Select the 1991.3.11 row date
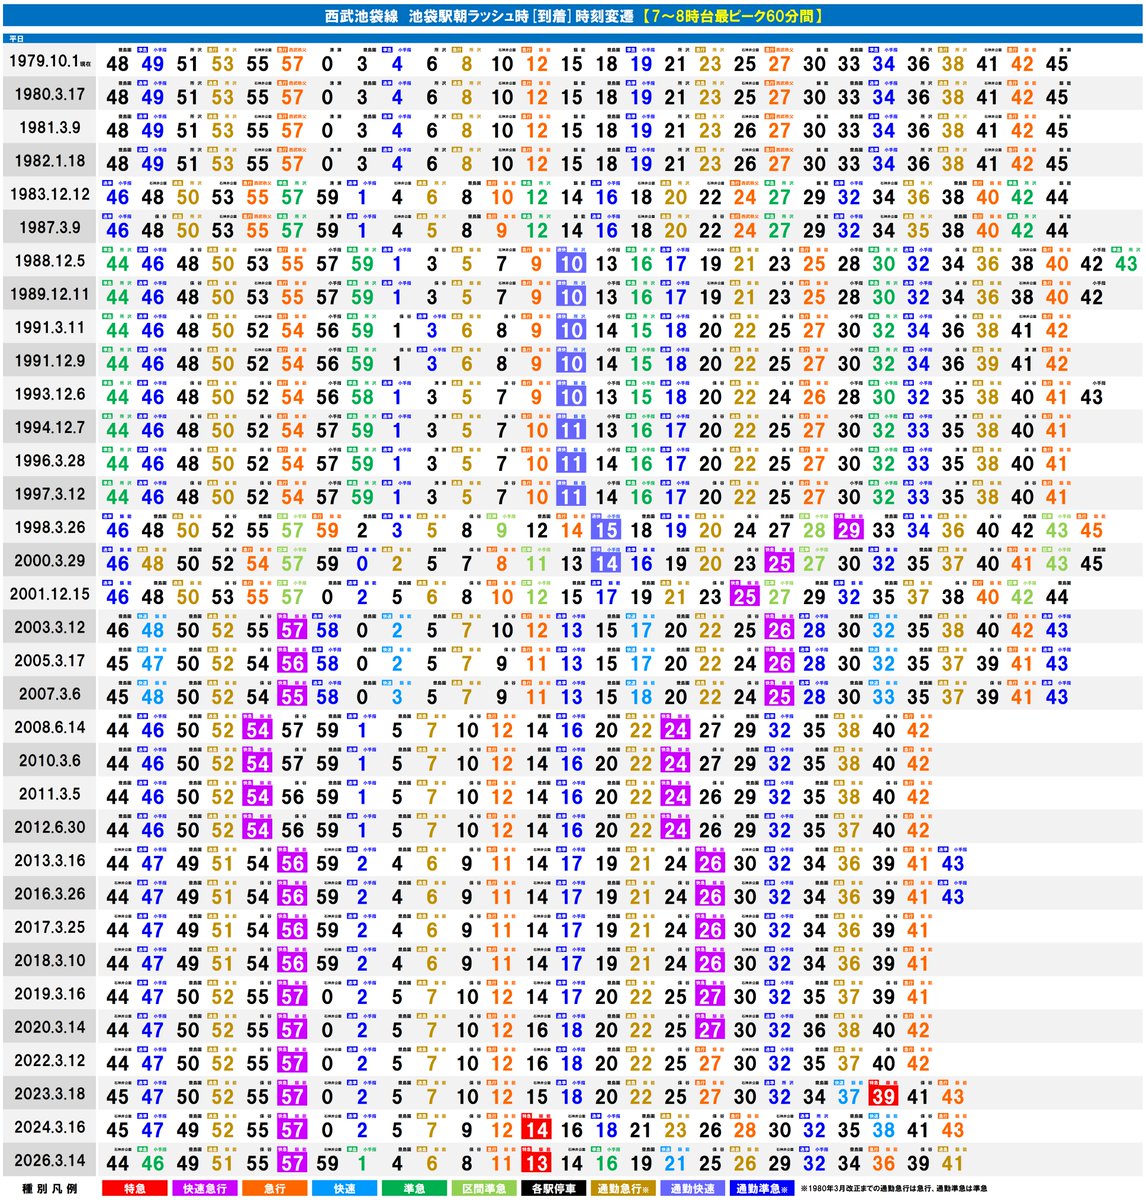Image resolution: width=1146 pixels, height=1200 pixels. [x=49, y=327]
